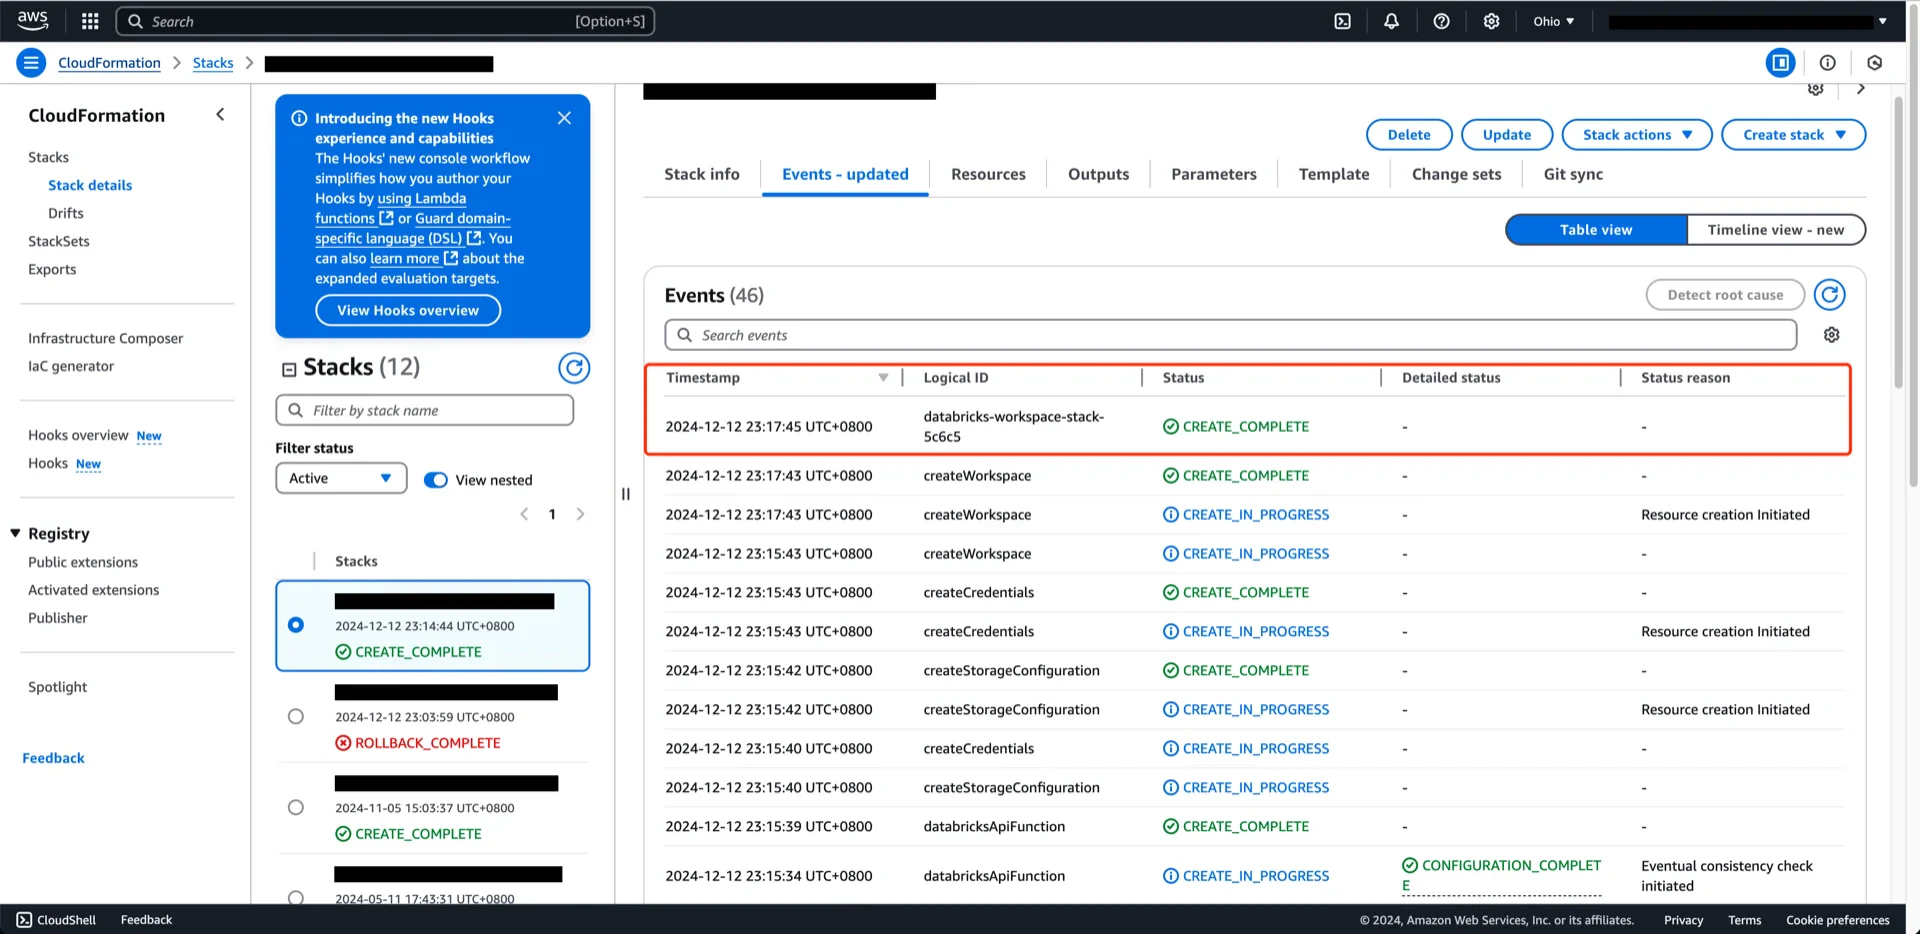Select the stack created 2024-11-05 15:03:37

[x=296, y=807]
